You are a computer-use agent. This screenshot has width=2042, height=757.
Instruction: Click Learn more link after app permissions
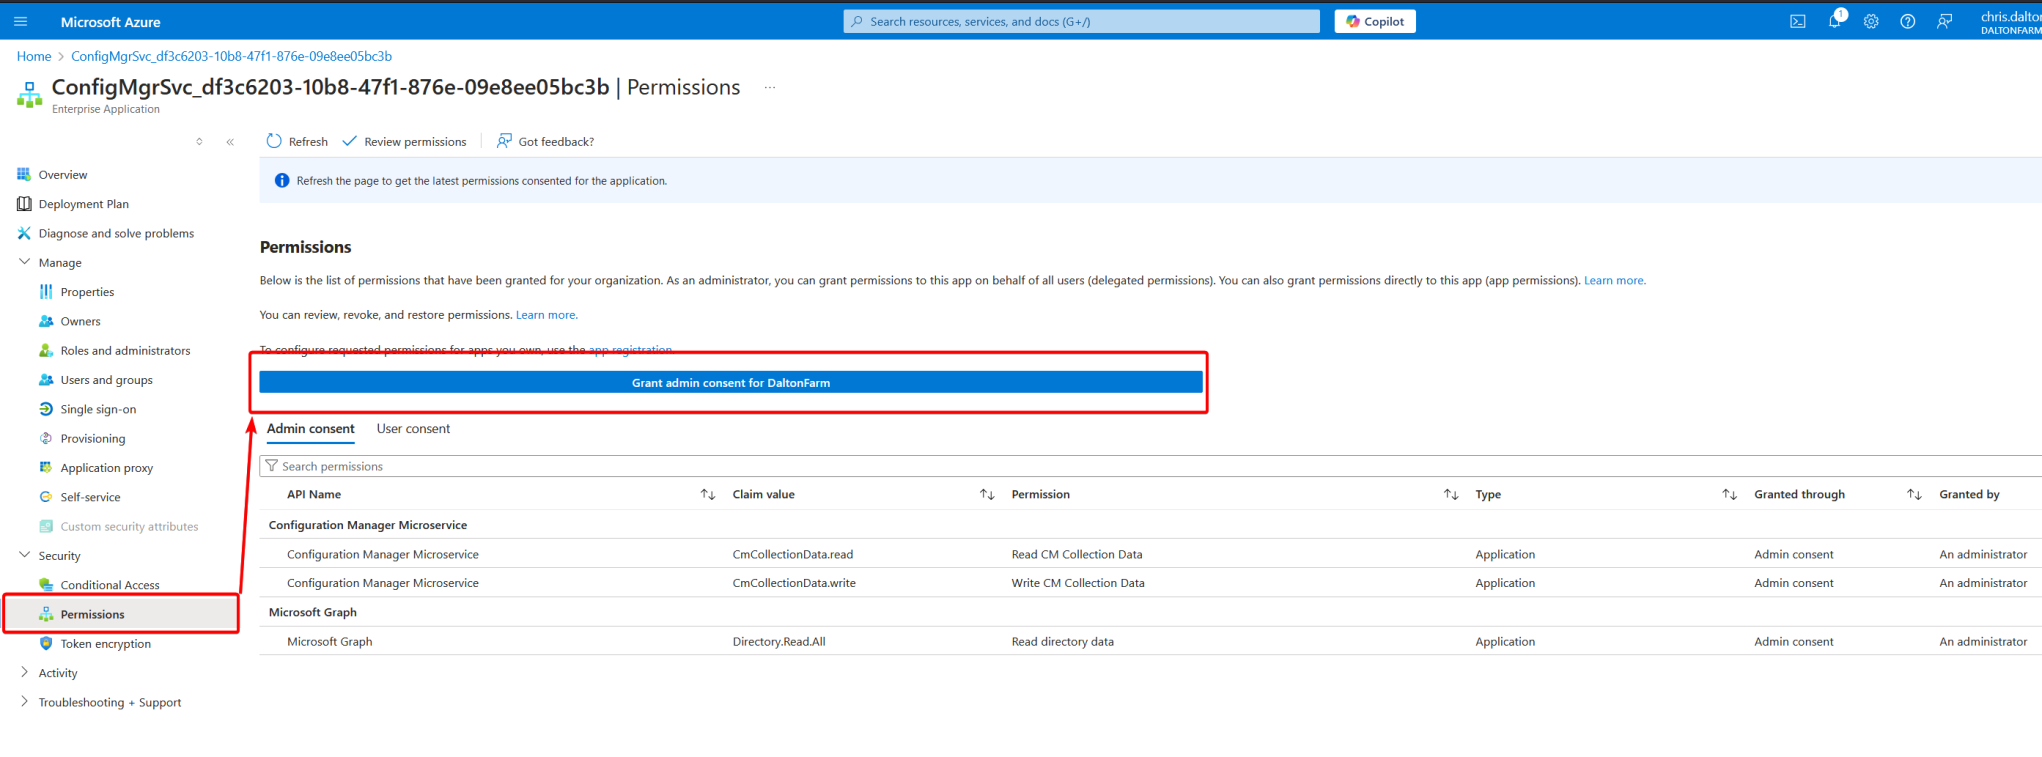[x=1614, y=280]
